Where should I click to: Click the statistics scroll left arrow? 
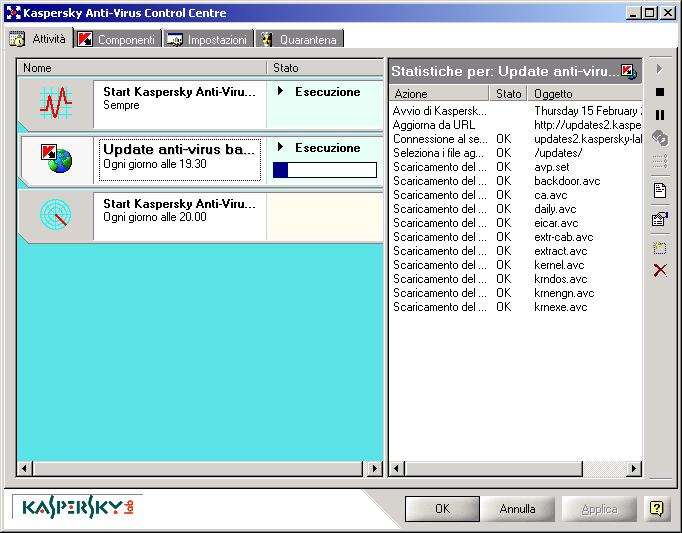pos(396,469)
